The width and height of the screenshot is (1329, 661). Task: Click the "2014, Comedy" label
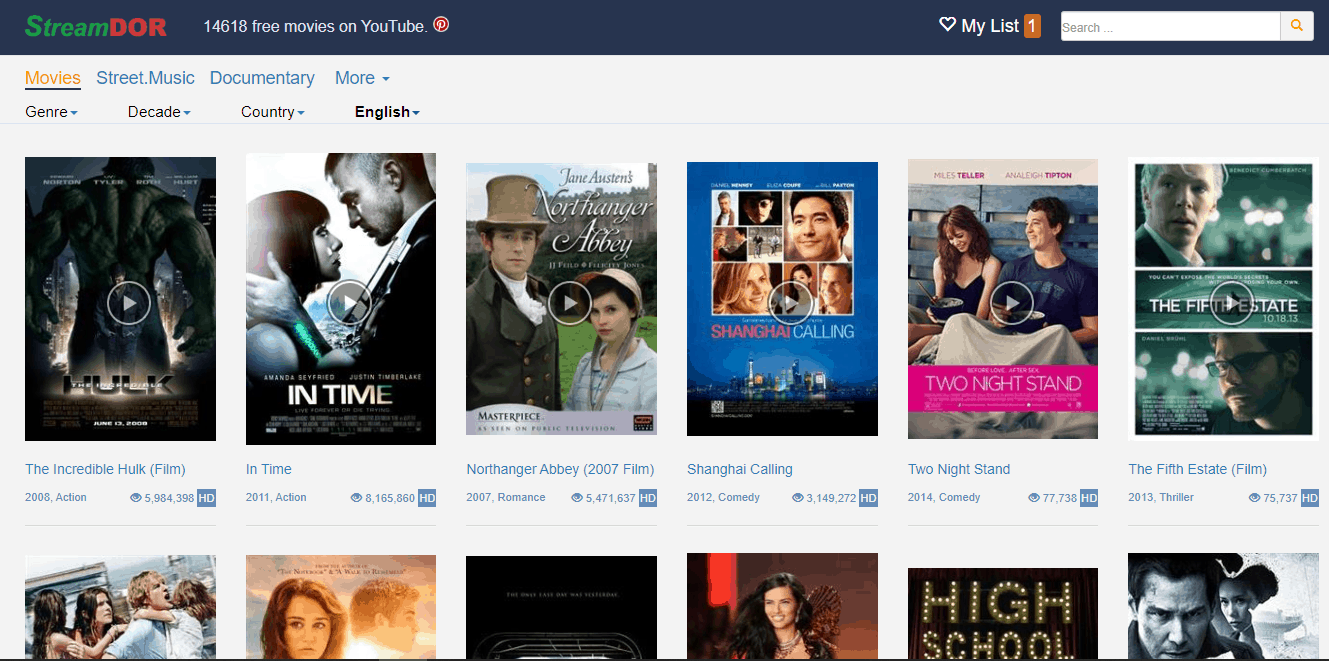(944, 497)
